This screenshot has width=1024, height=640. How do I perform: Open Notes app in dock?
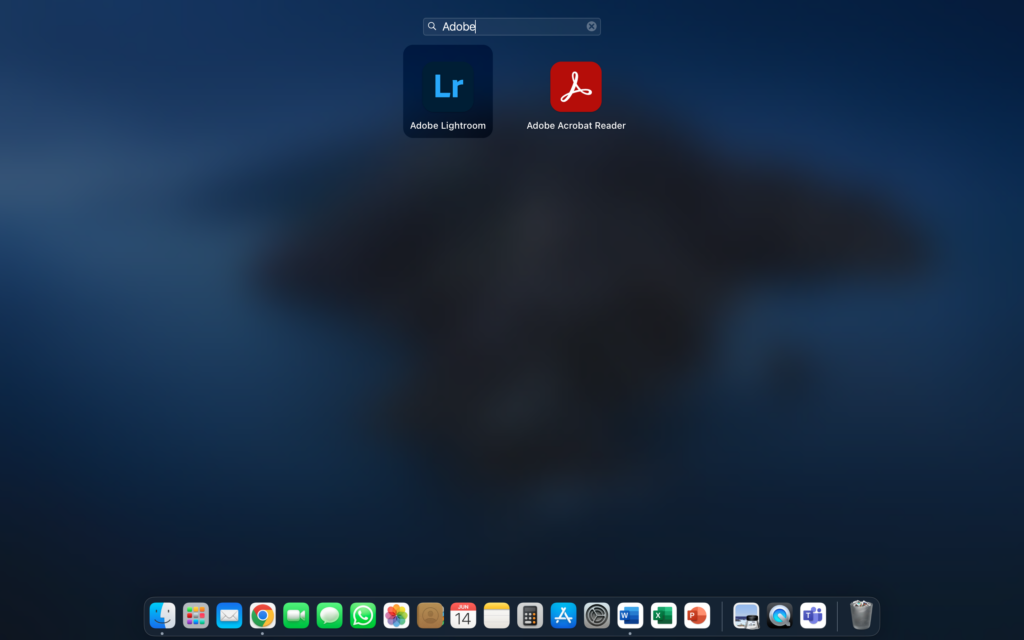pyautogui.click(x=496, y=615)
